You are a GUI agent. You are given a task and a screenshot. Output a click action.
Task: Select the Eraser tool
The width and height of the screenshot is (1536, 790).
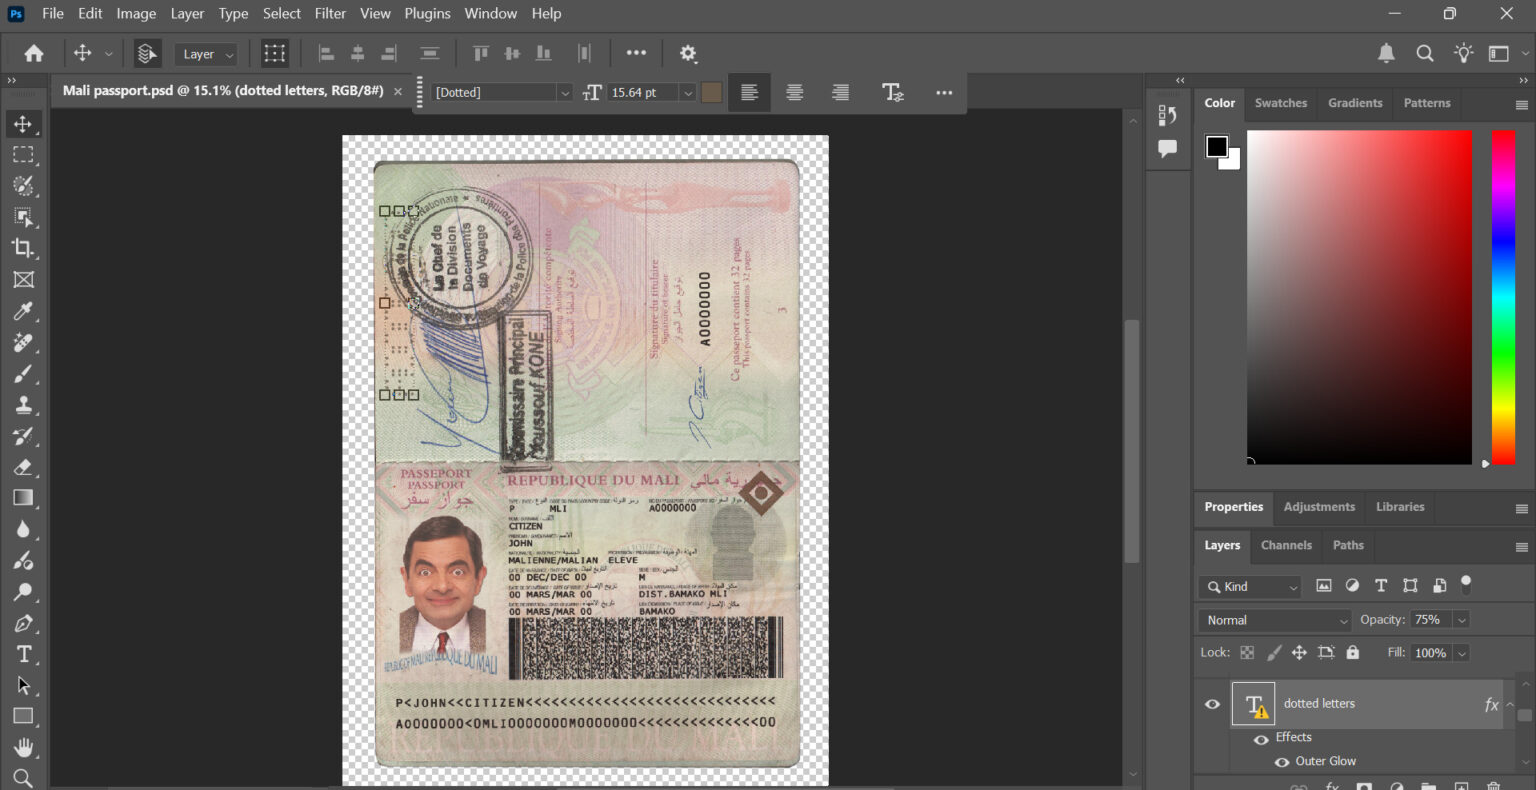(x=23, y=467)
